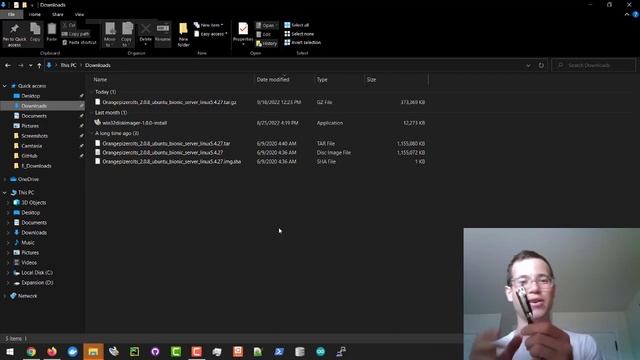Open Local Disk (C:) in sidebar
This screenshot has width=640, height=360.
point(37,273)
